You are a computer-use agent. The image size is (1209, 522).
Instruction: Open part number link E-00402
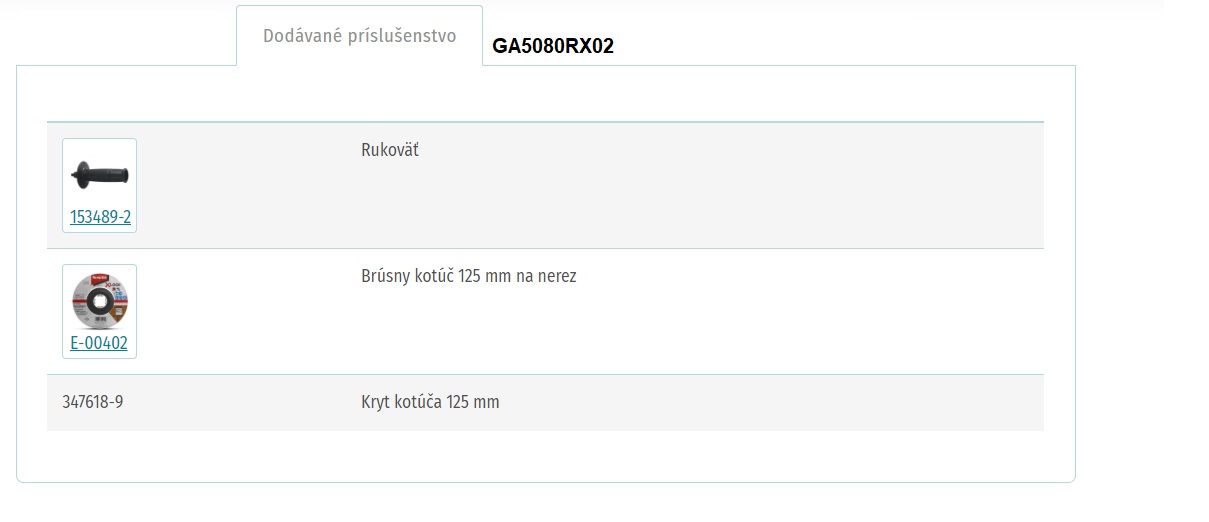pos(99,343)
